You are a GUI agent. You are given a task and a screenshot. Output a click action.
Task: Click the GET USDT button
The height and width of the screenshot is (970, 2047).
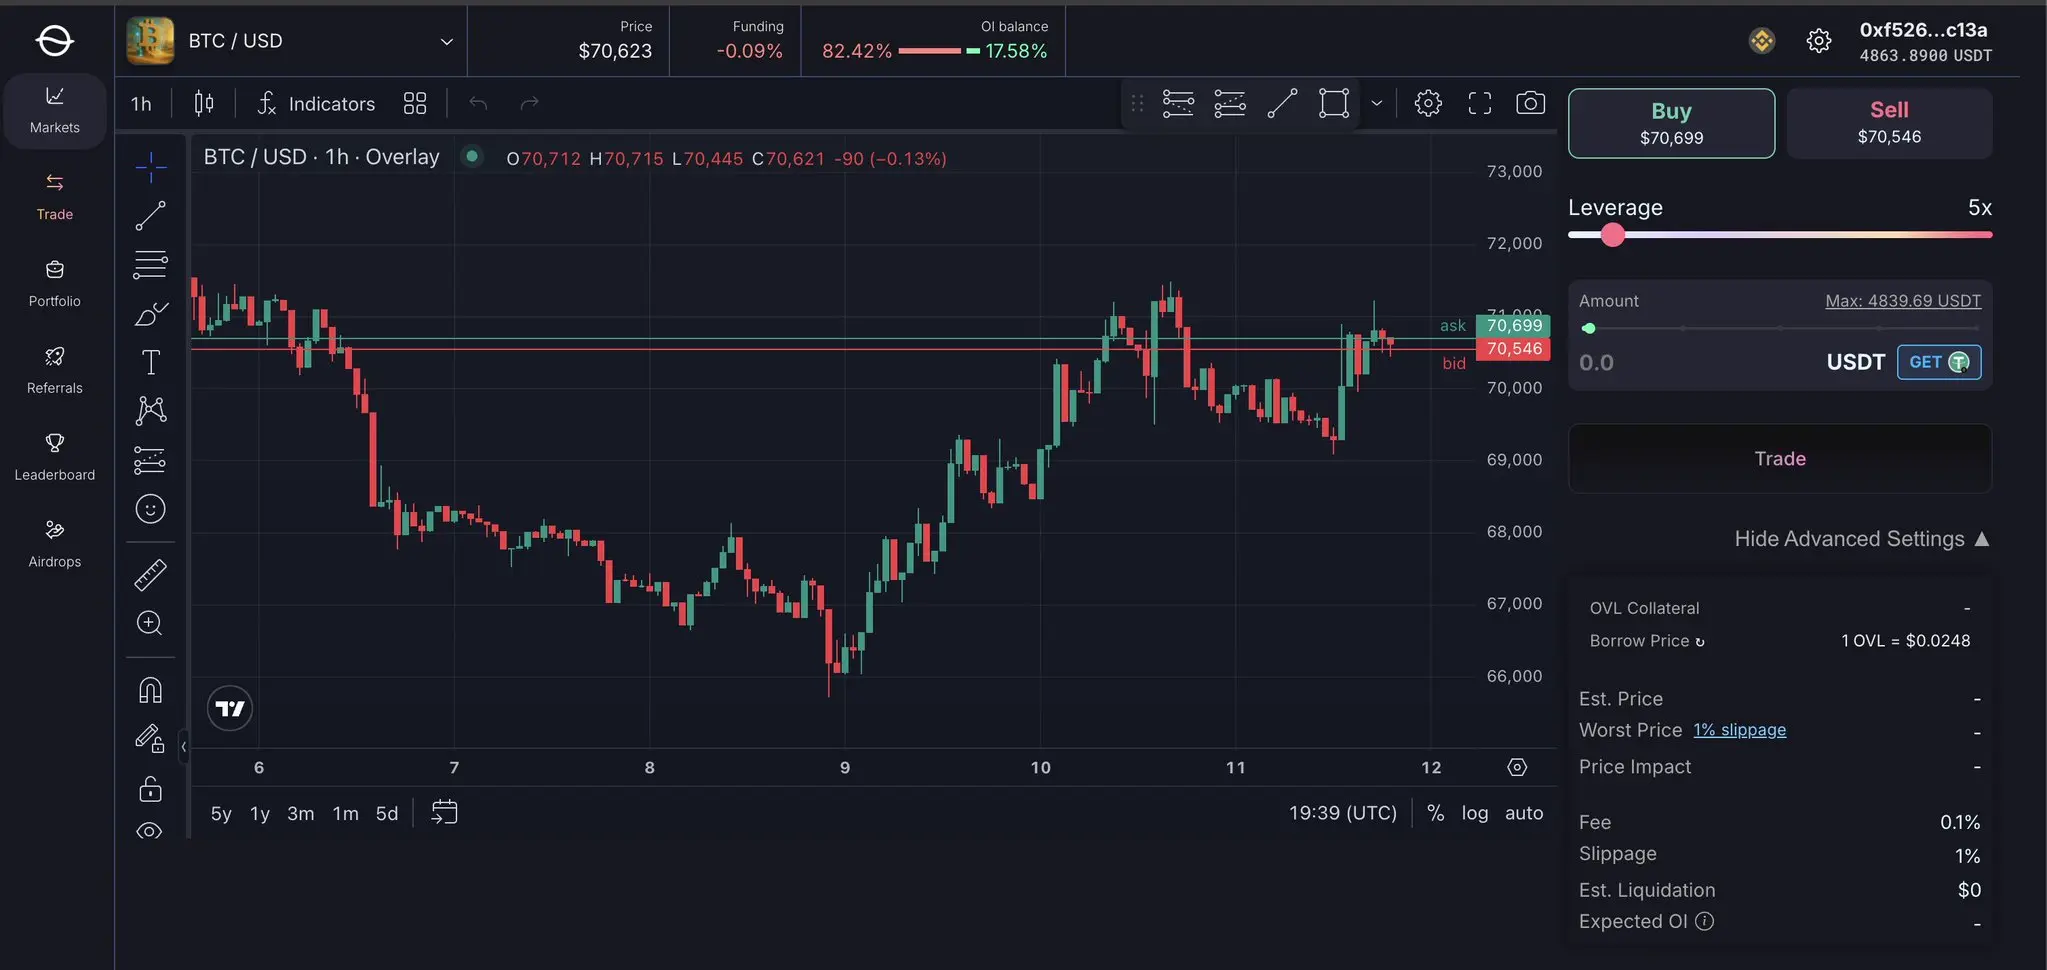click(1939, 362)
